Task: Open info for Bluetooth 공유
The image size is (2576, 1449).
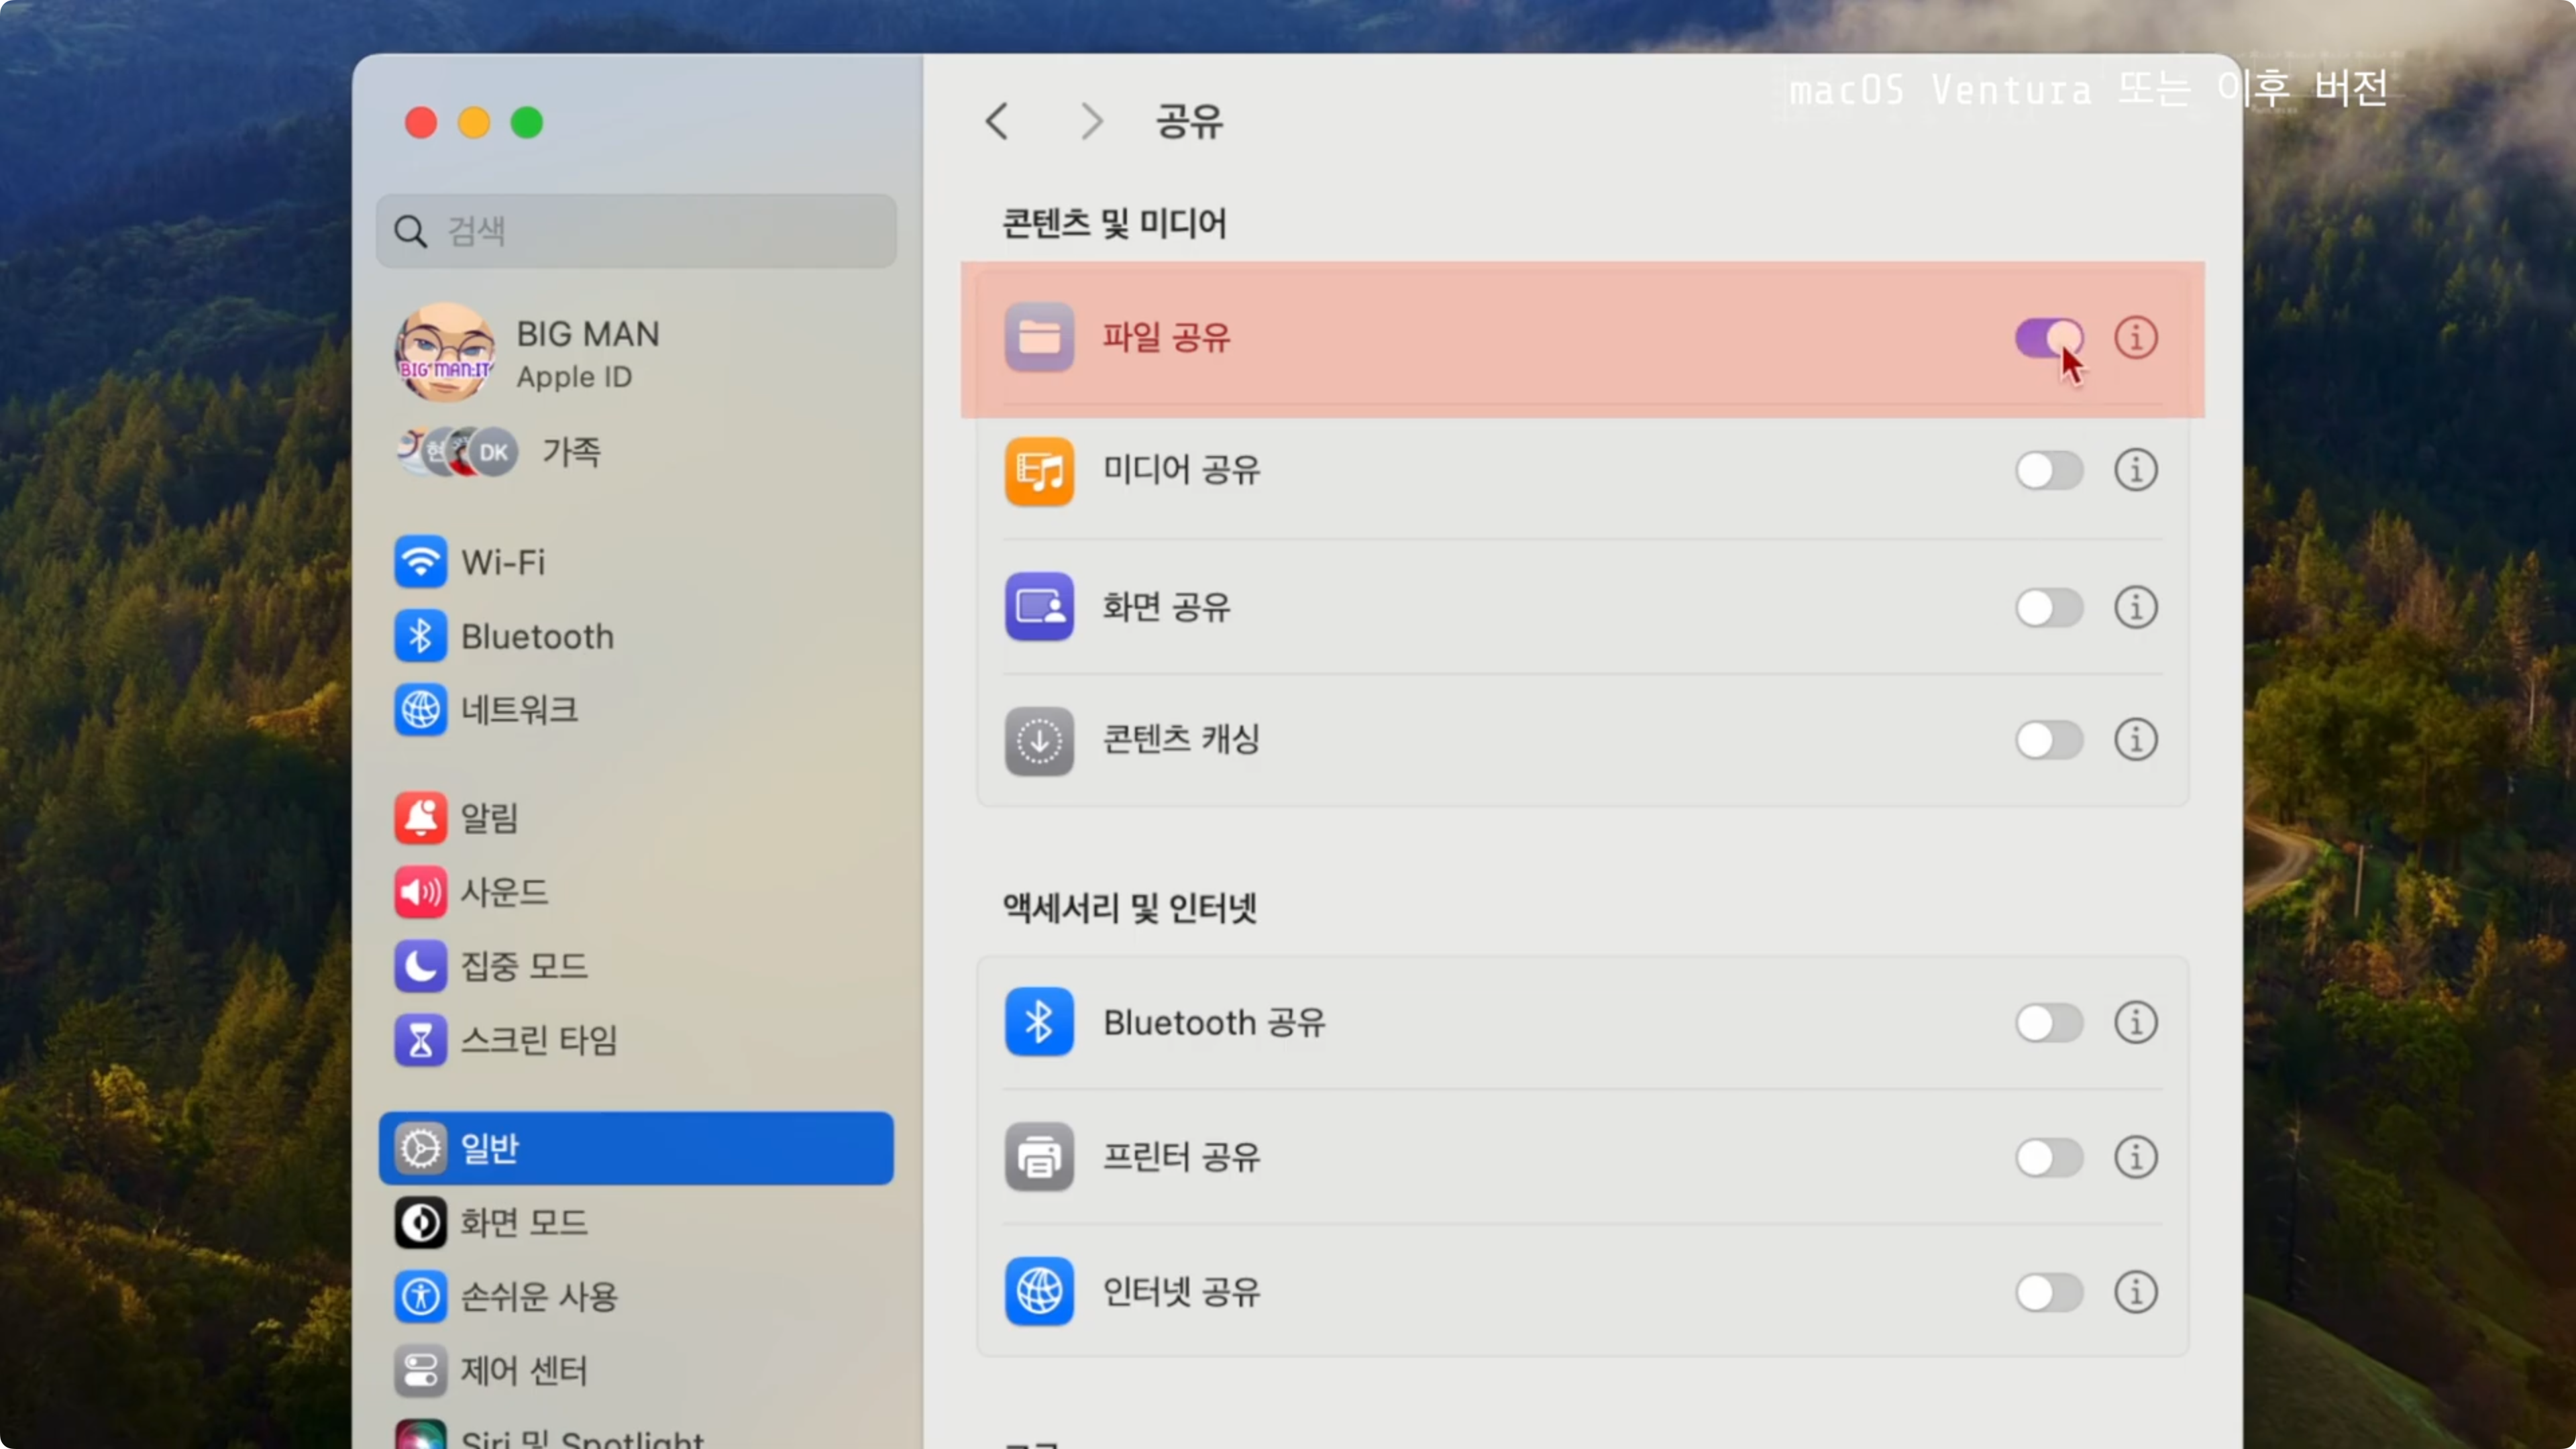Action: pos(2135,1023)
